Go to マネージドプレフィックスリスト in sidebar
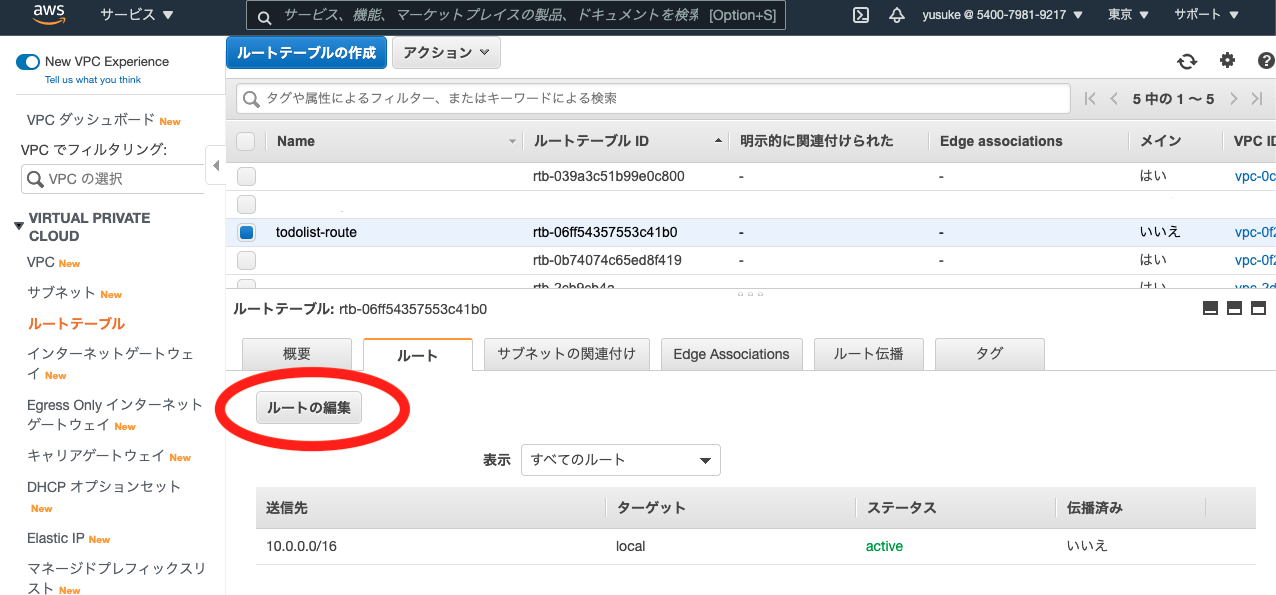This screenshot has height=595, width=1276. click(x=116, y=578)
